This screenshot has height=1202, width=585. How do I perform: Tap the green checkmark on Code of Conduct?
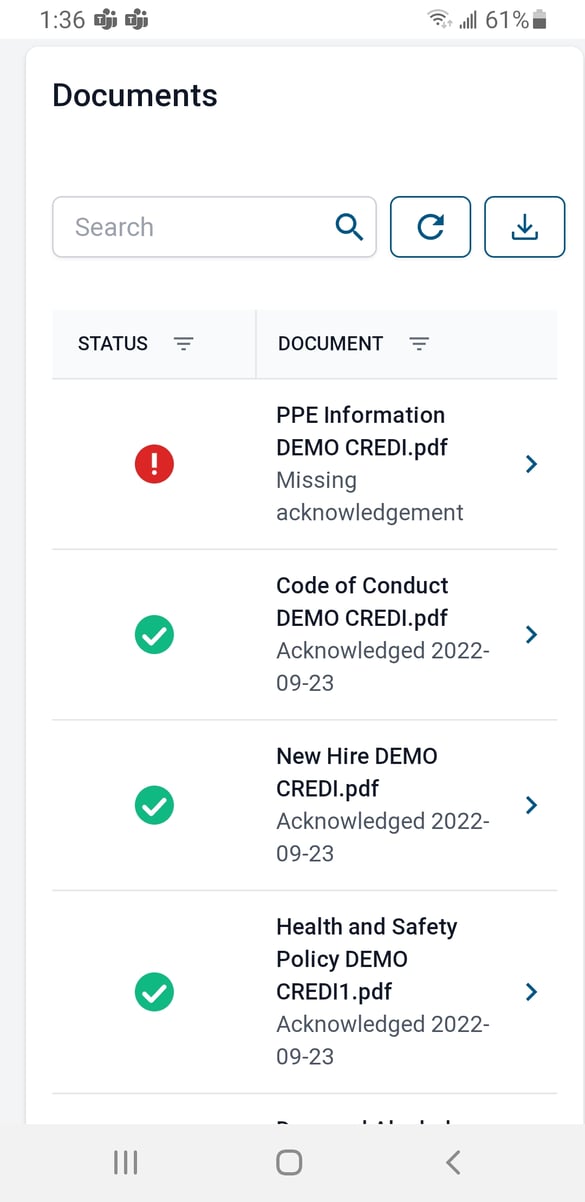[154, 634]
